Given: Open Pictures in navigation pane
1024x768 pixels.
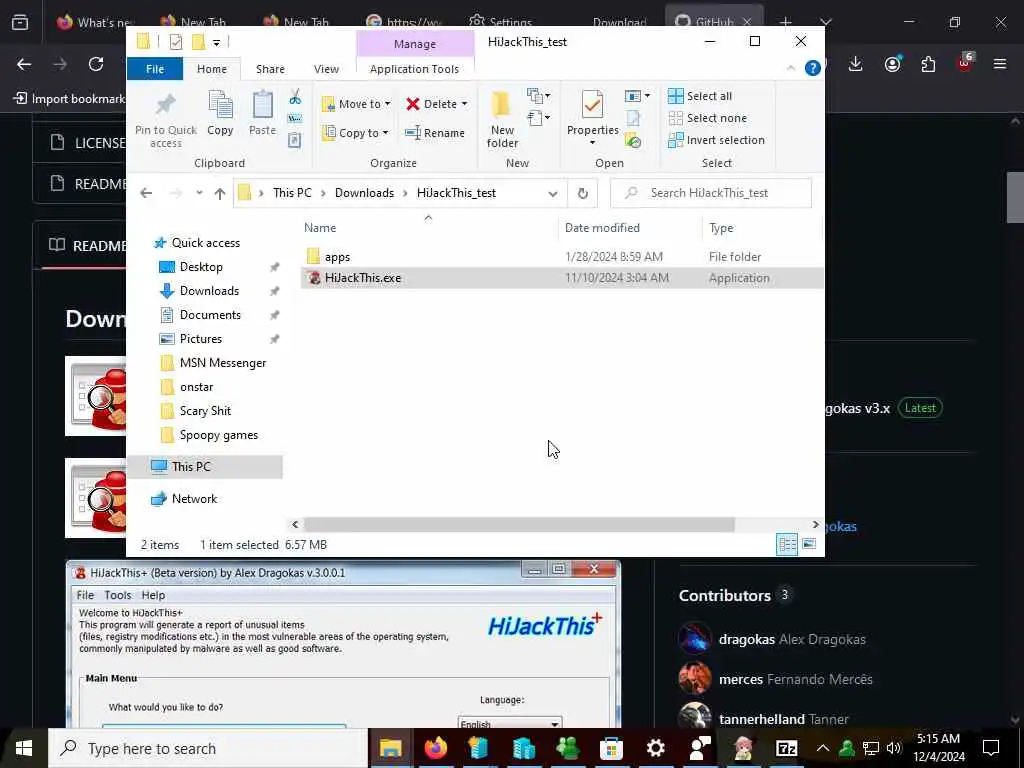Looking at the screenshot, I should click(200, 339).
